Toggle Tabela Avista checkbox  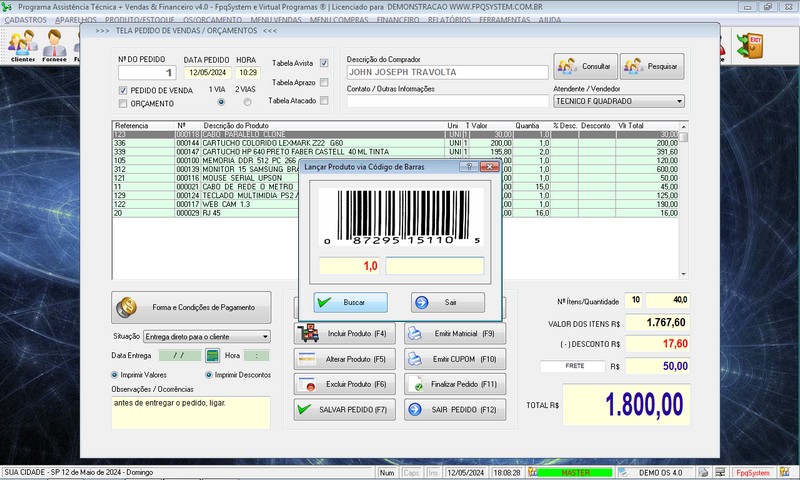point(324,63)
